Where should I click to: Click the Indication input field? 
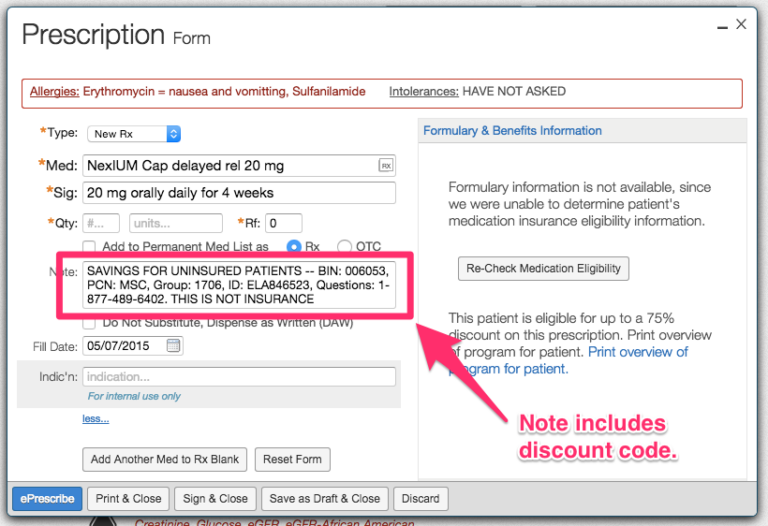[239, 377]
